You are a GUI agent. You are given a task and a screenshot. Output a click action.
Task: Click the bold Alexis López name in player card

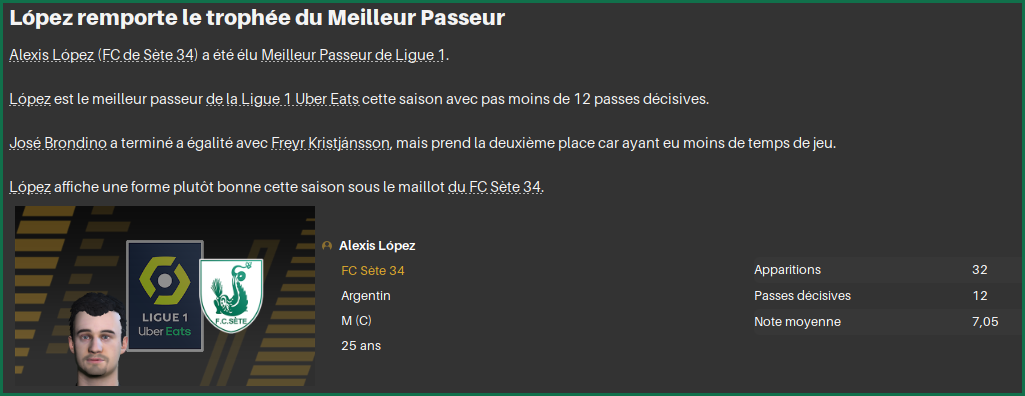[x=377, y=246]
